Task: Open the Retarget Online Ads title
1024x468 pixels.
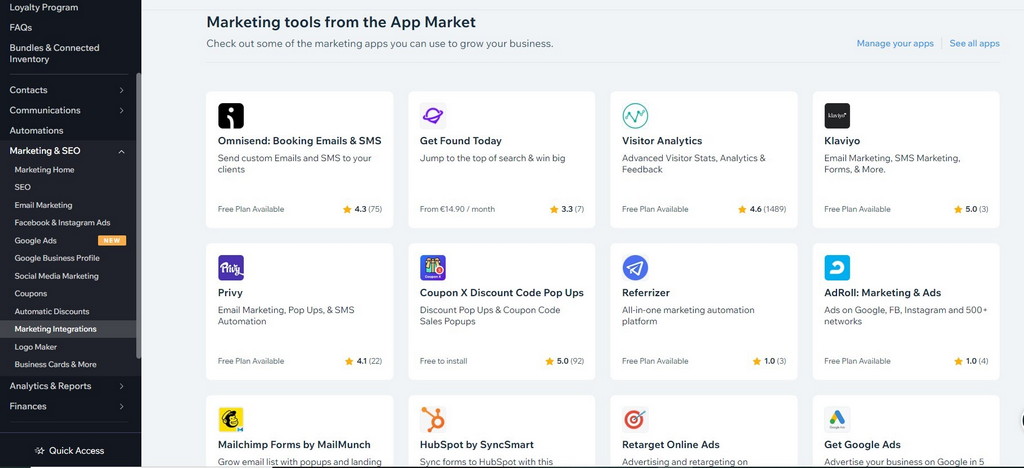Action: click(x=671, y=445)
